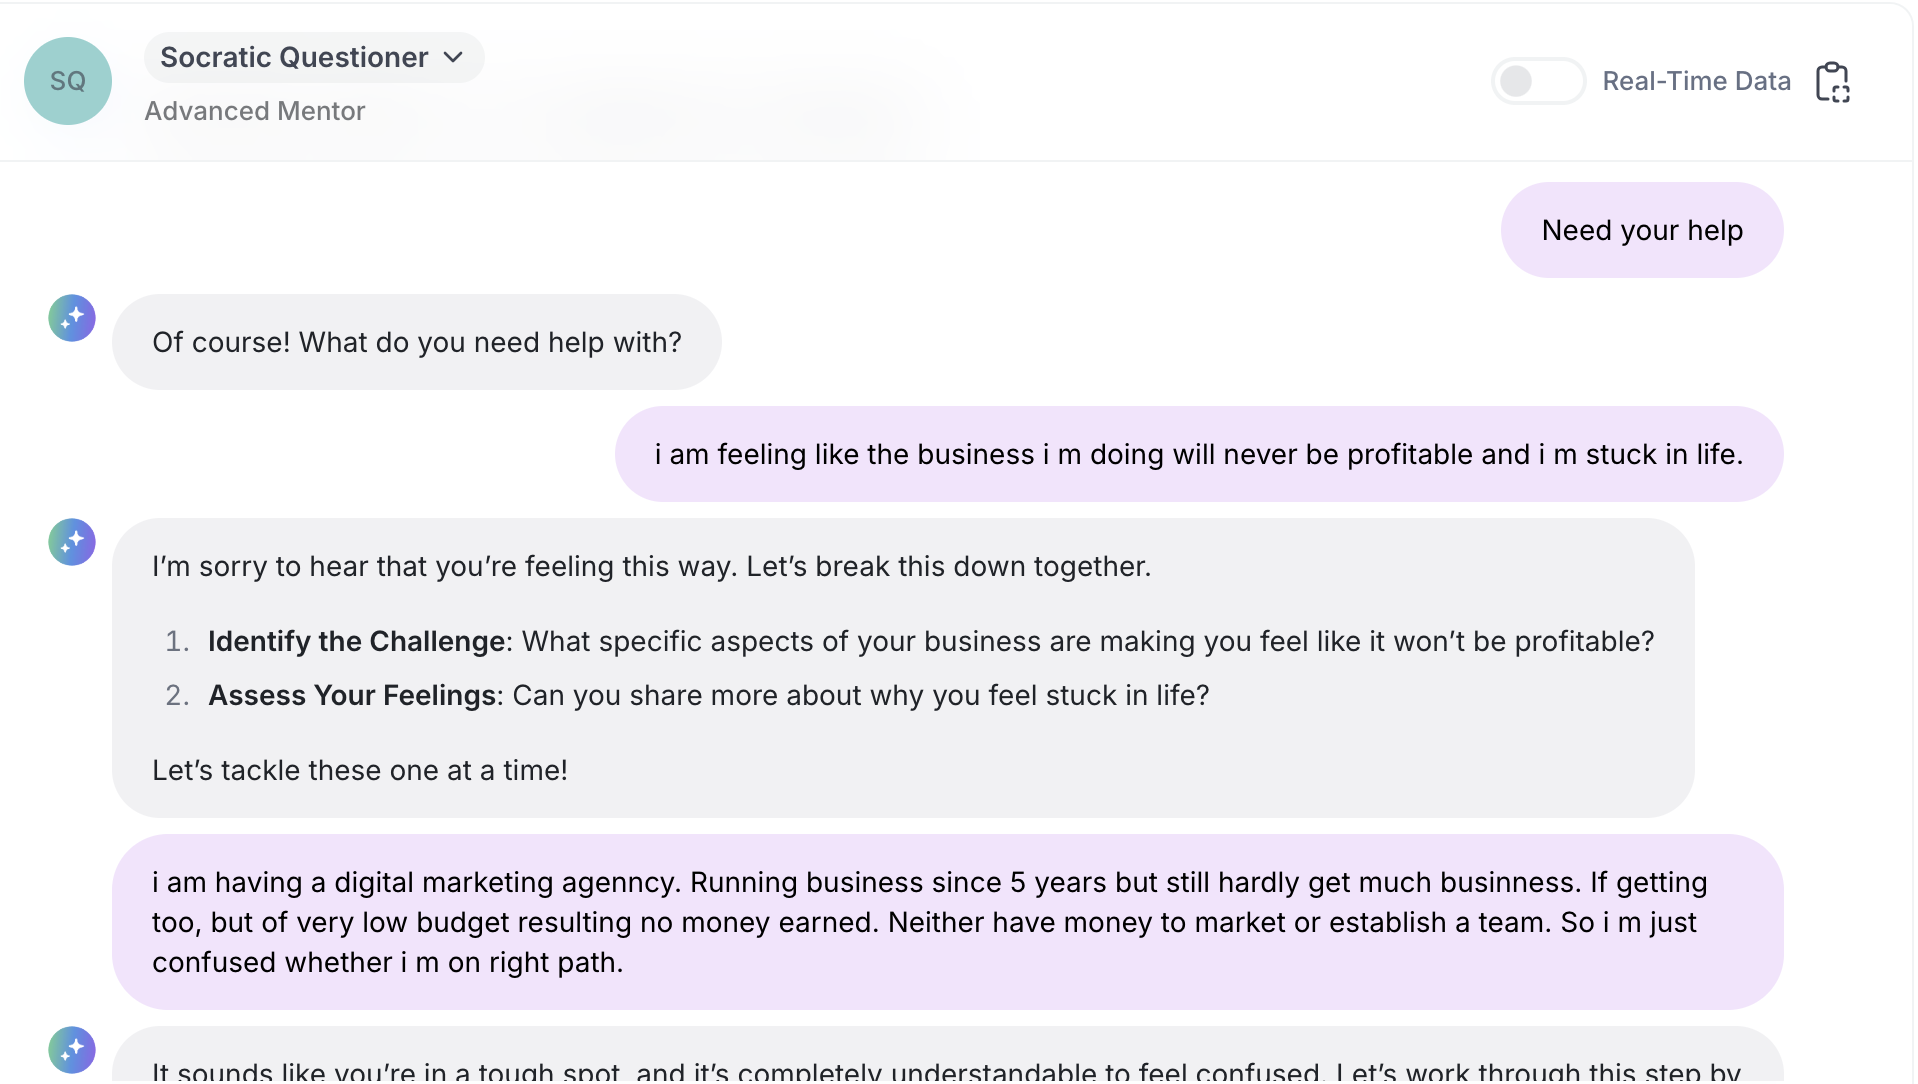Click the "Let's tackle these one at a time!" line
This screenshot has height=1084, width=1918.
[360, 770]
